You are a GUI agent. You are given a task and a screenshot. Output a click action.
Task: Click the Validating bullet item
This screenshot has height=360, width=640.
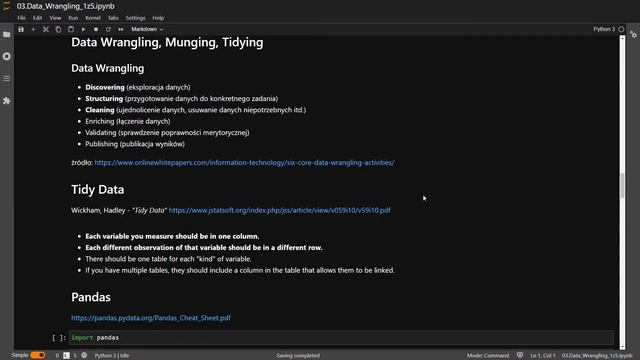point(167,133)
